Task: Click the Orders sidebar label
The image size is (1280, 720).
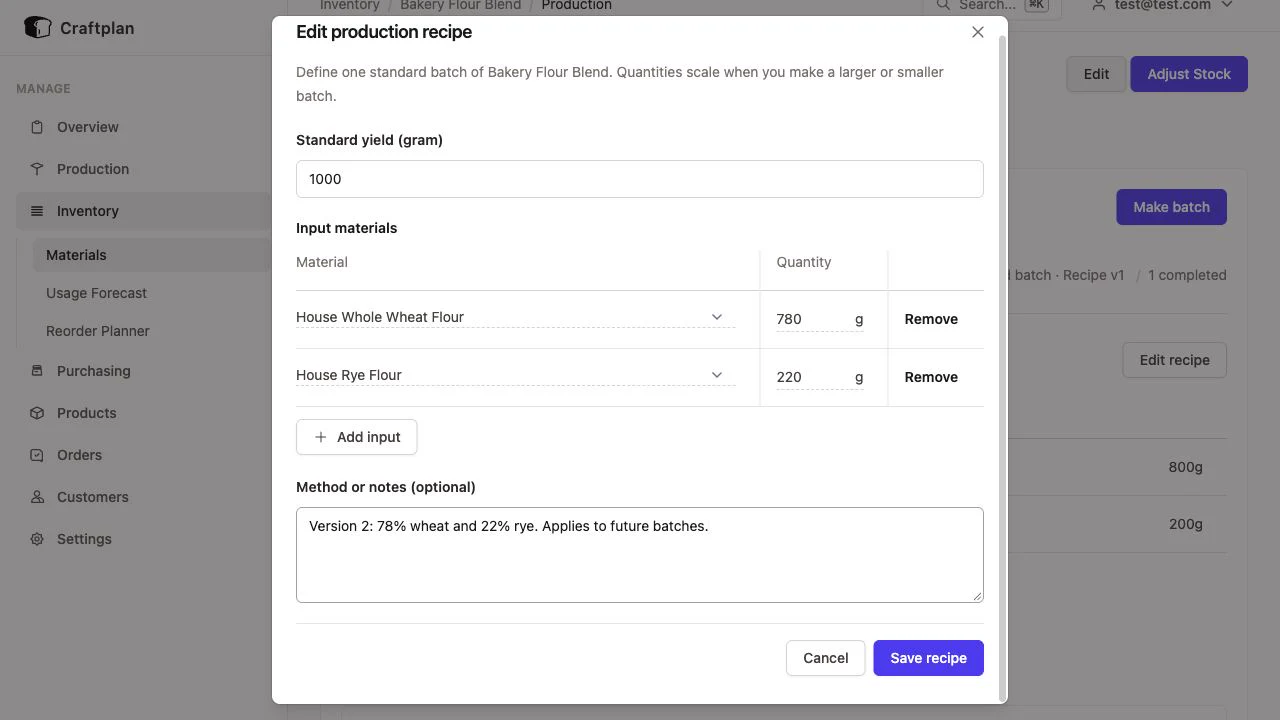Action: (x=80, y=455)
